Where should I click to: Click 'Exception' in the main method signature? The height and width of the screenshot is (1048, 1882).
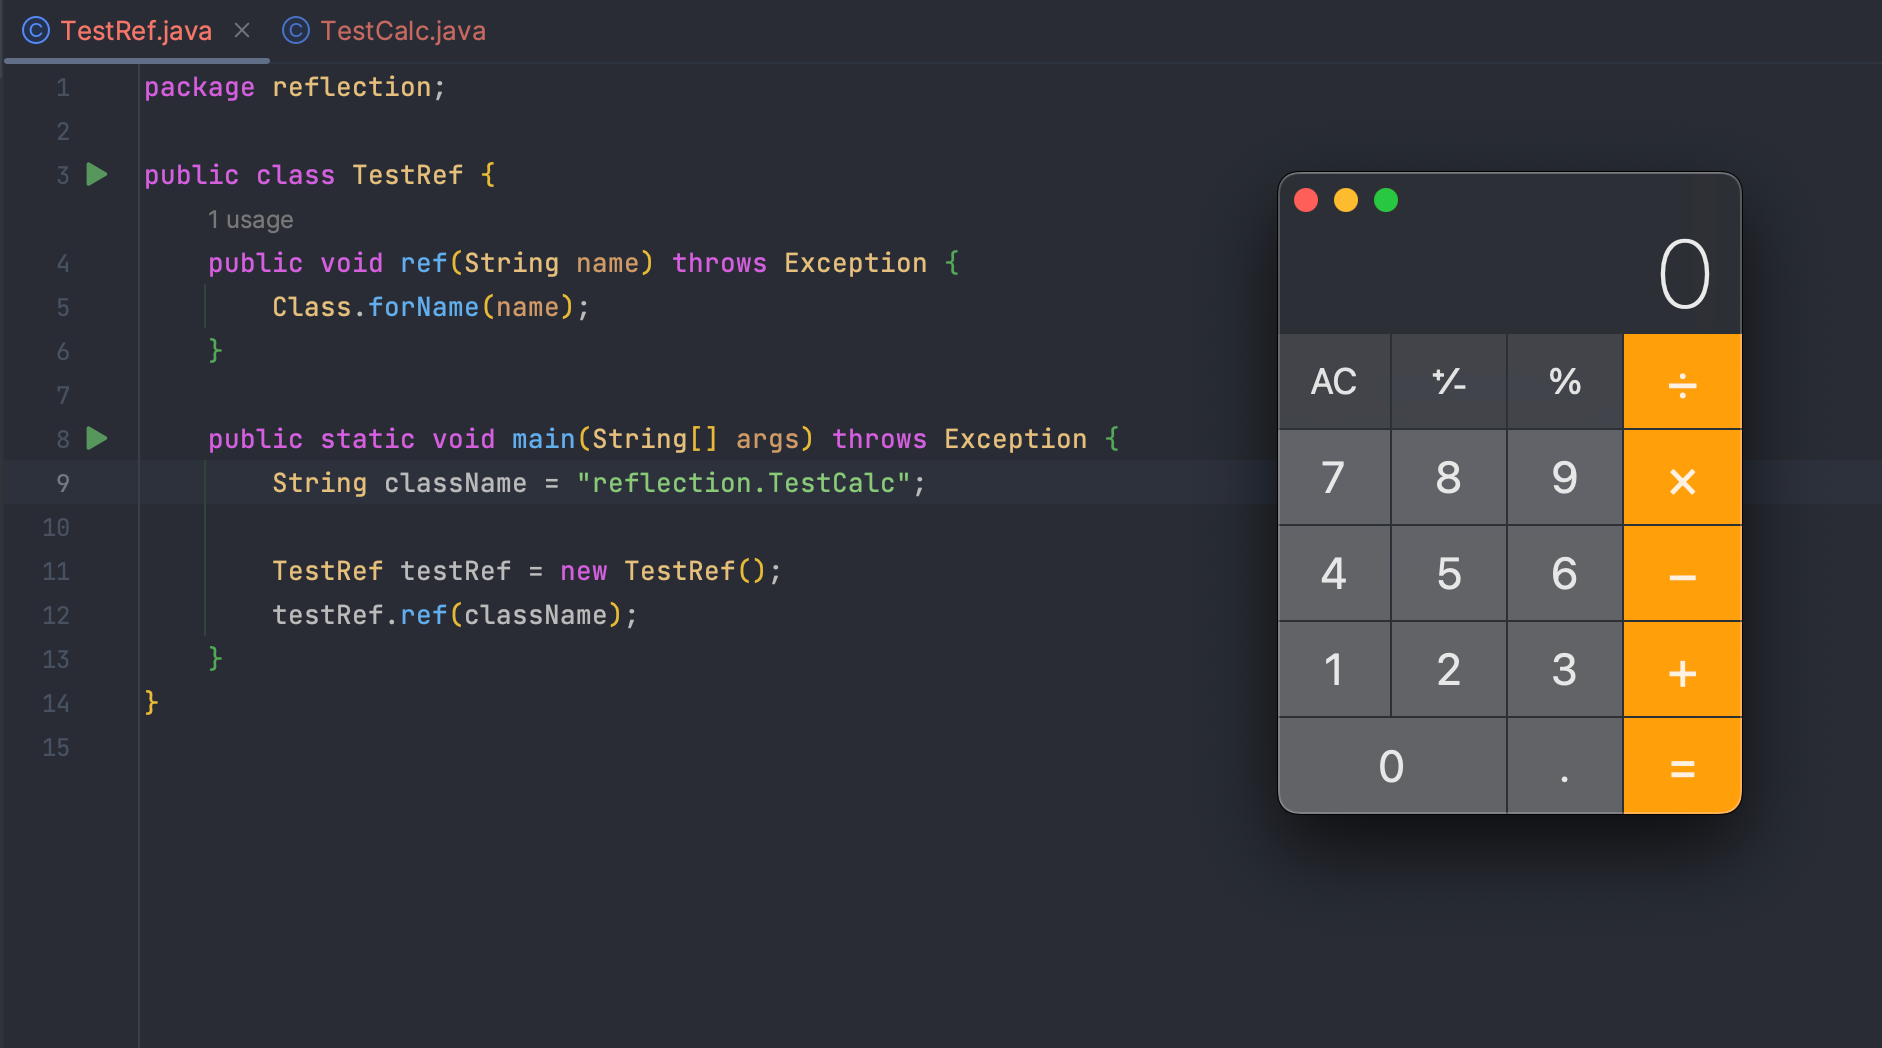[1015, 439]
